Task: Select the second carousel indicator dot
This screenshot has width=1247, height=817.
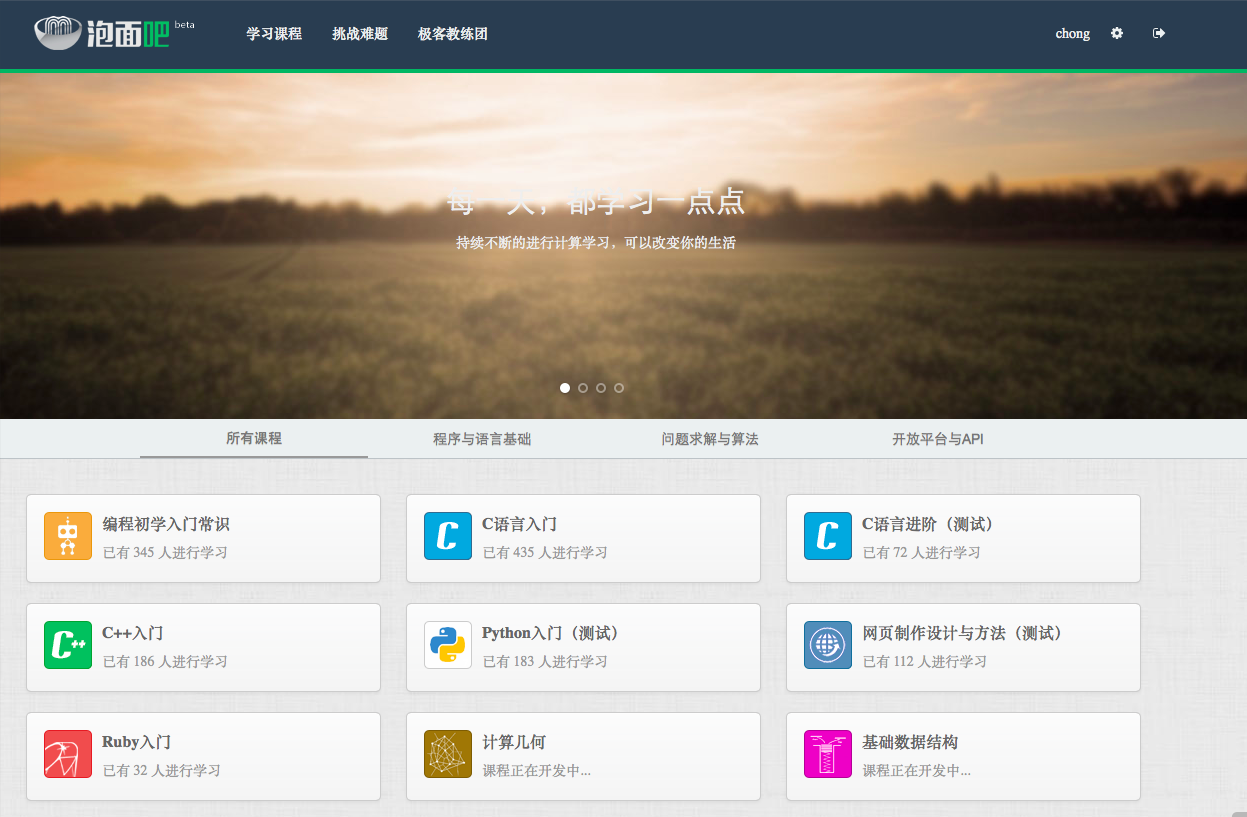Action: [x=582, y=387]
